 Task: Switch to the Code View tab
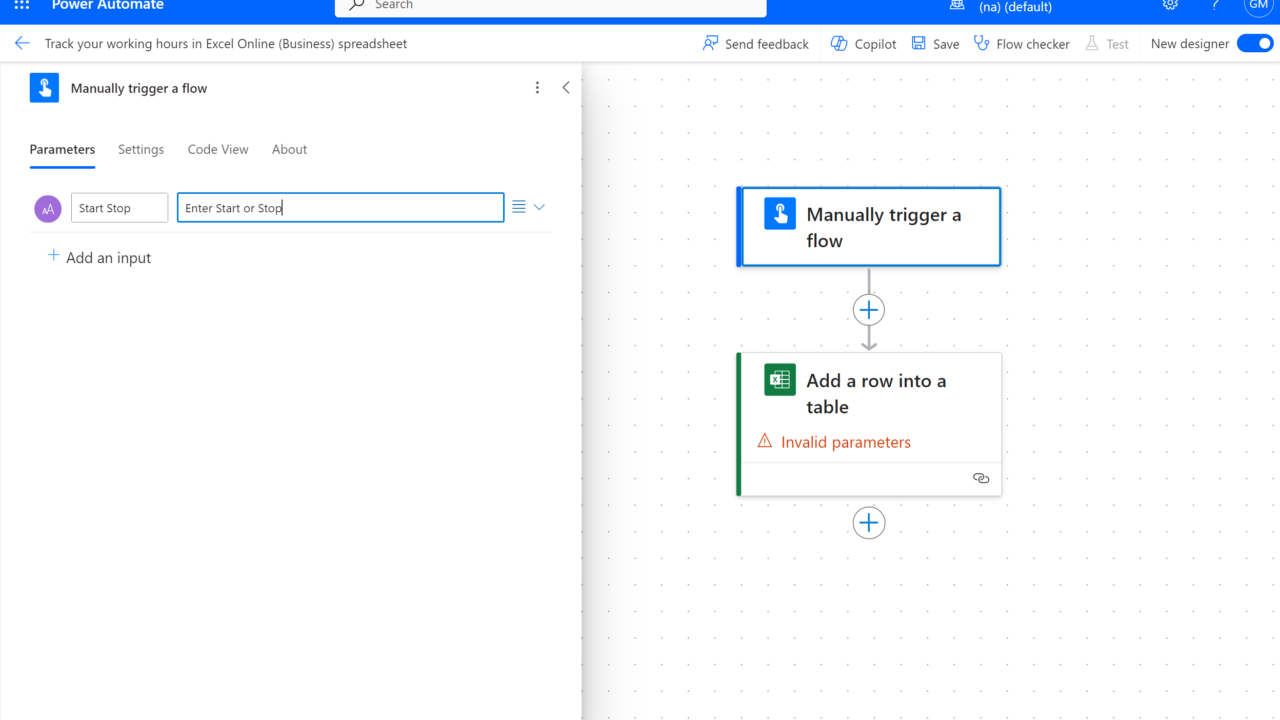218,150
